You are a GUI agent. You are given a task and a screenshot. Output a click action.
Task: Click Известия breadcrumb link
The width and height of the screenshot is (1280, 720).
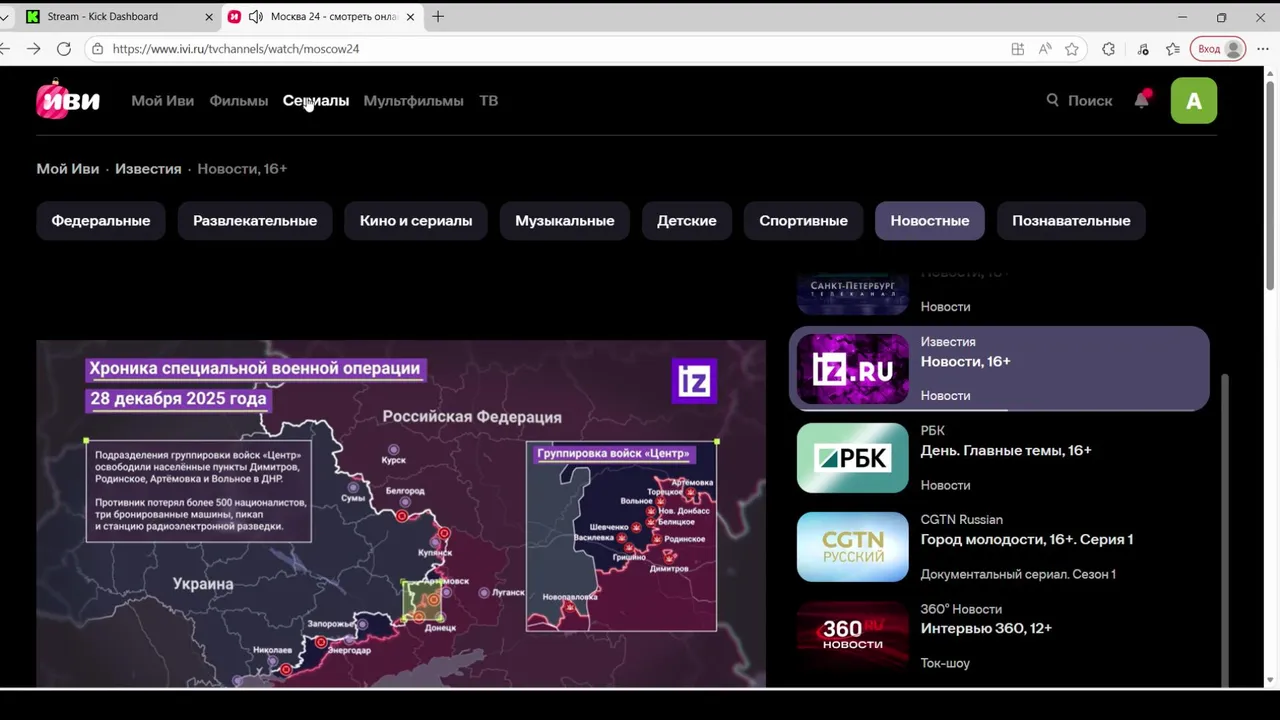click(148, 168)
